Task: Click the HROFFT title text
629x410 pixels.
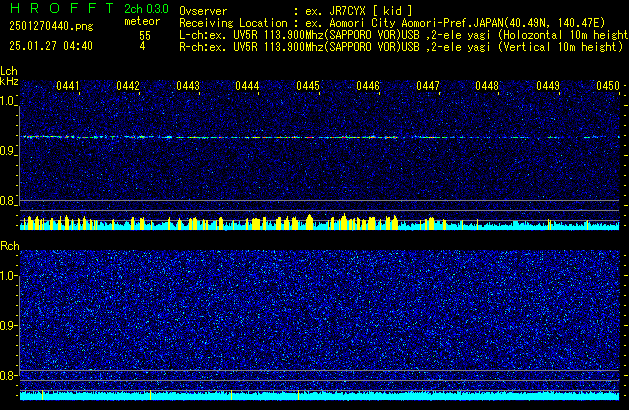Action: (x=62, y=8)
